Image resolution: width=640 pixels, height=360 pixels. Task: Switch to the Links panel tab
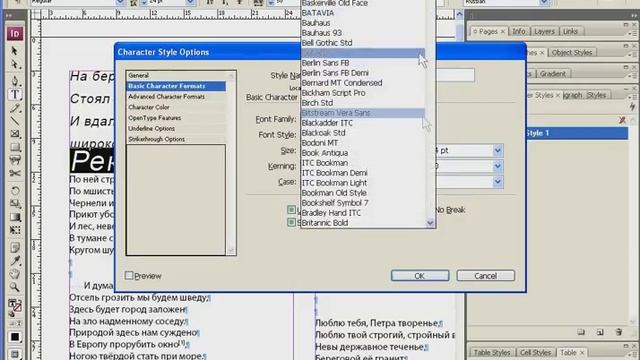pyautogui.click(x=570, y=31)
